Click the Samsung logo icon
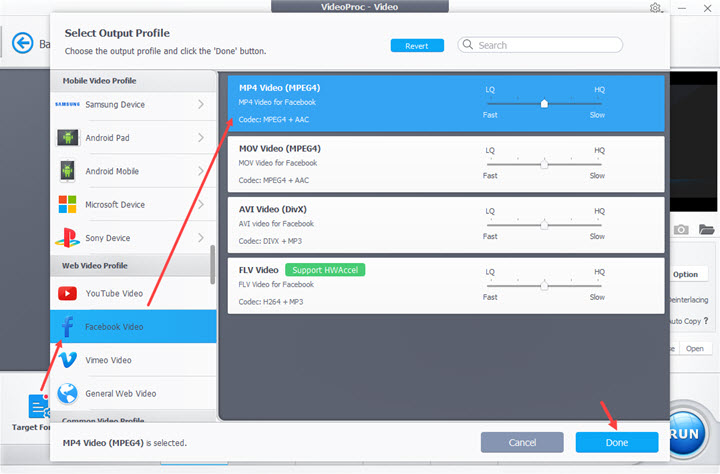Image resolution: width=720 pixels, height=474 pixels. click(x=67, y=104)
